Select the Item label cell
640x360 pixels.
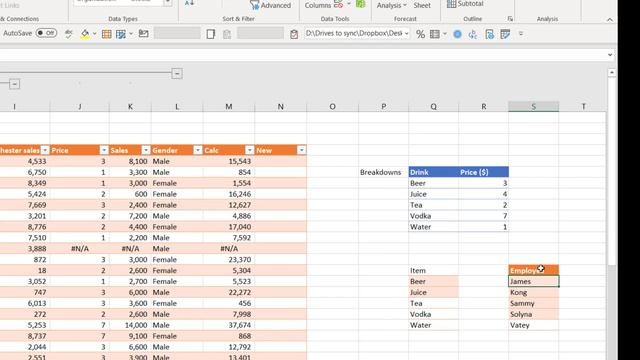tap(433, 270)
